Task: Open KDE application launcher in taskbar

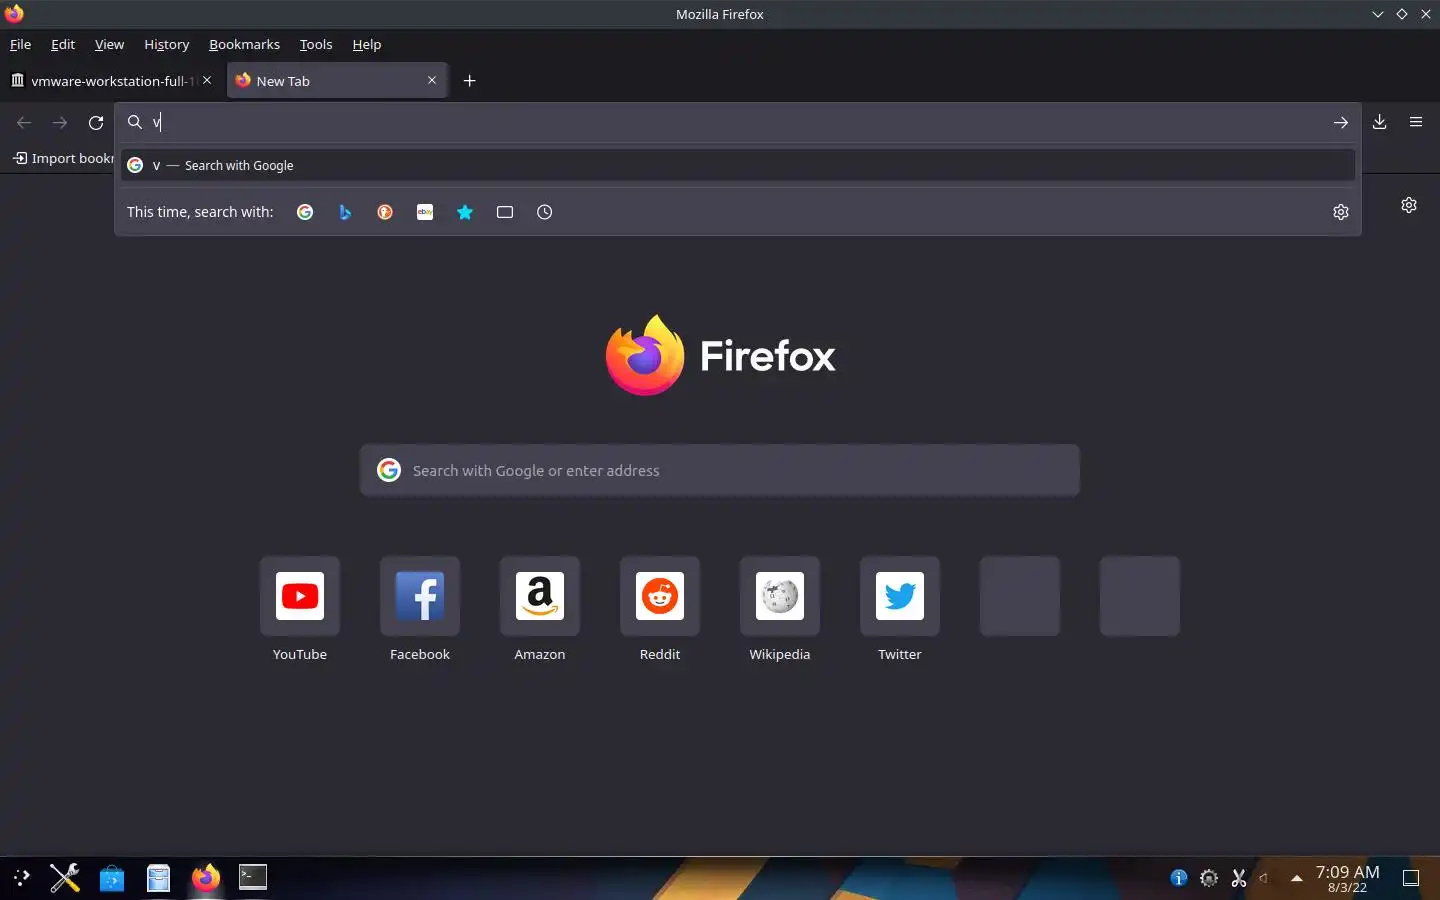Action: 22,878
